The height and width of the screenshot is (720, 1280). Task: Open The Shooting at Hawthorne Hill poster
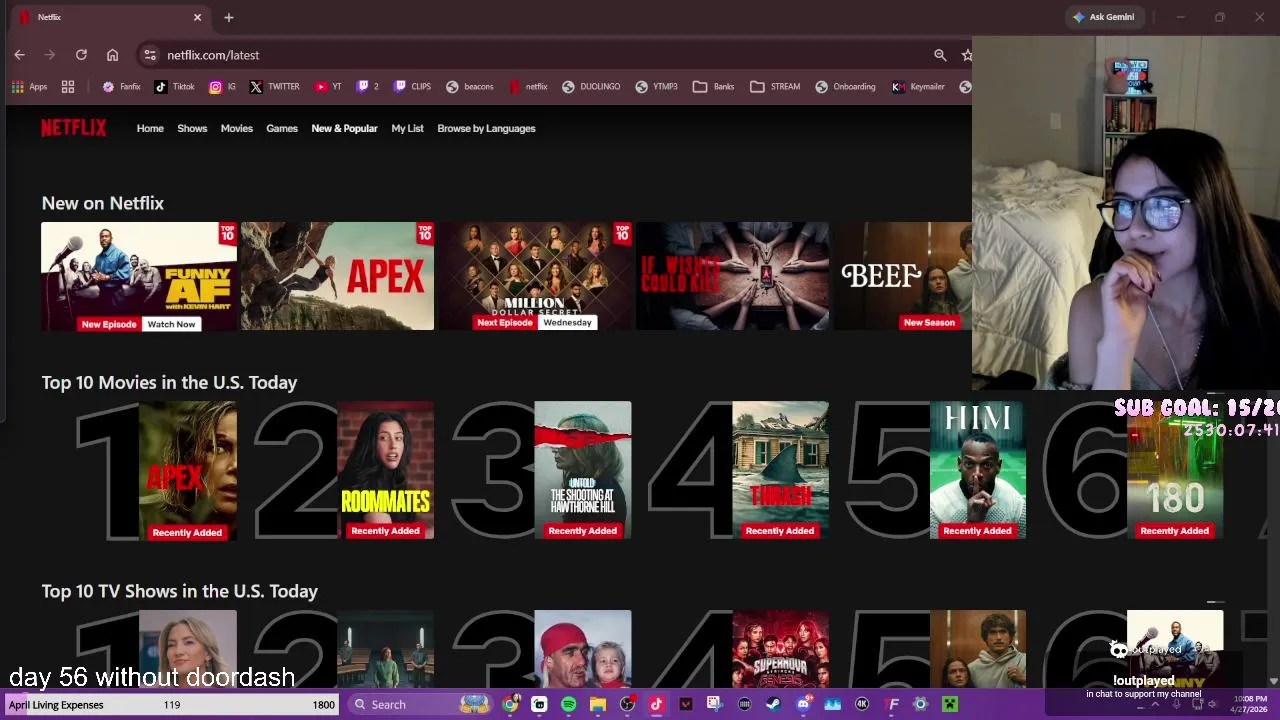click(583, 470)
